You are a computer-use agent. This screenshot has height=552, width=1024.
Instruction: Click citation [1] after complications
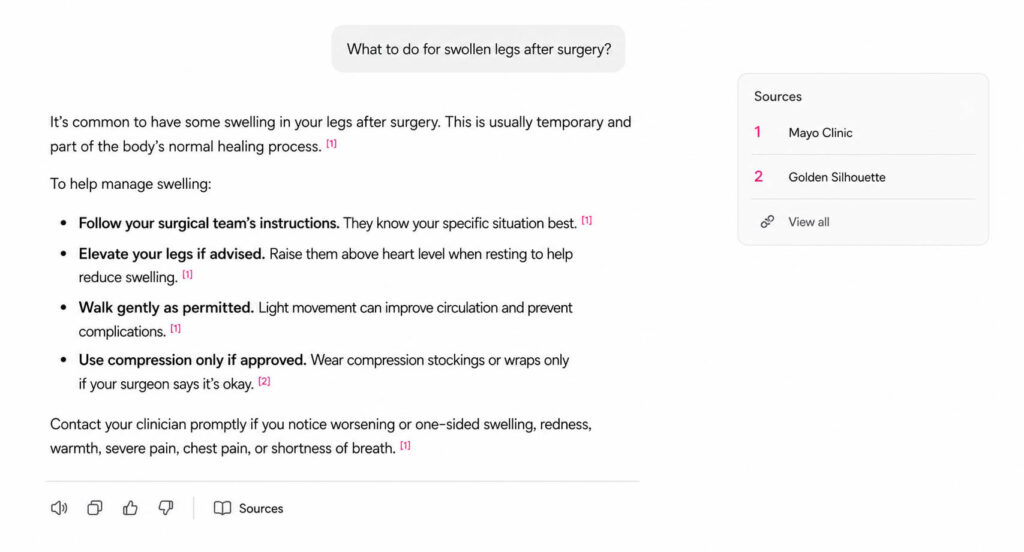coord(176,329)
